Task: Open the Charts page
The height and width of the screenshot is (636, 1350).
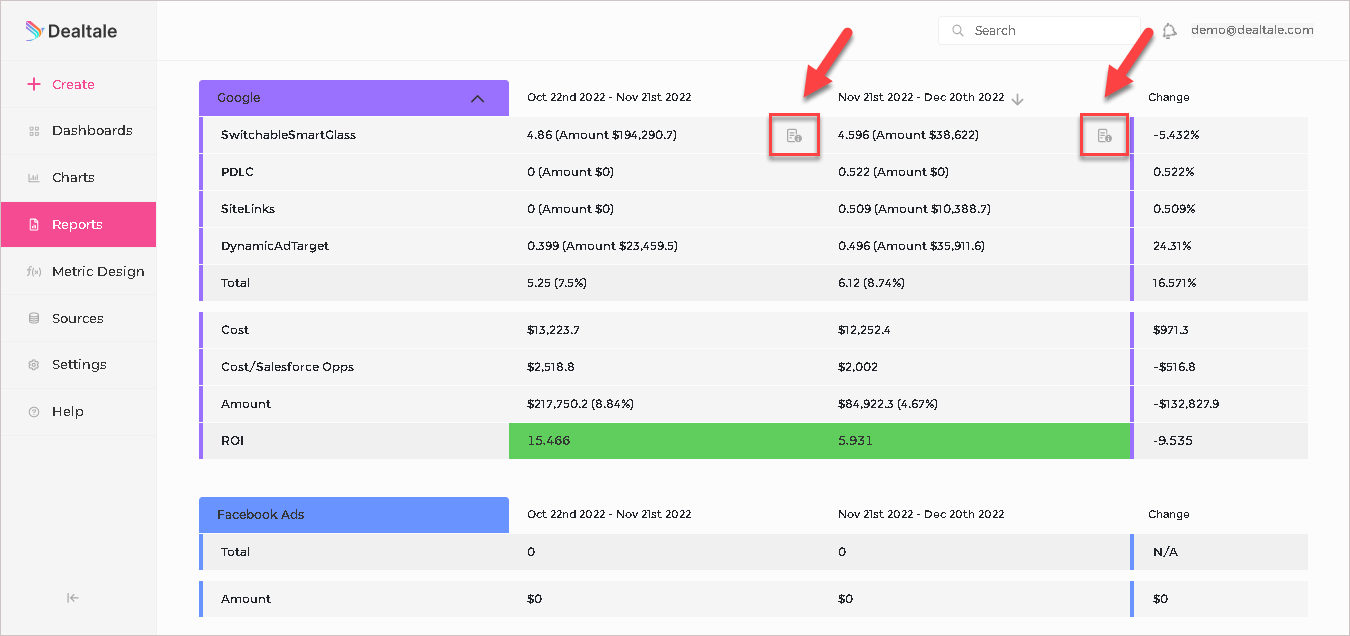Action: tap(78, 178)
